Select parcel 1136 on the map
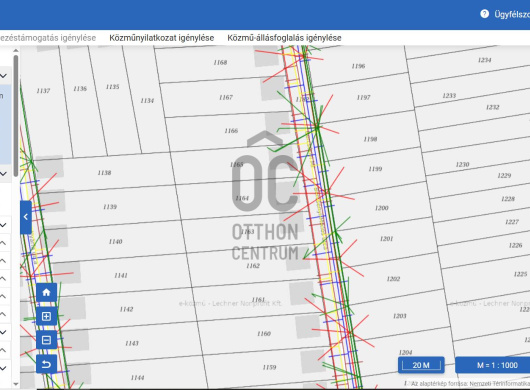 pos(80,89)
